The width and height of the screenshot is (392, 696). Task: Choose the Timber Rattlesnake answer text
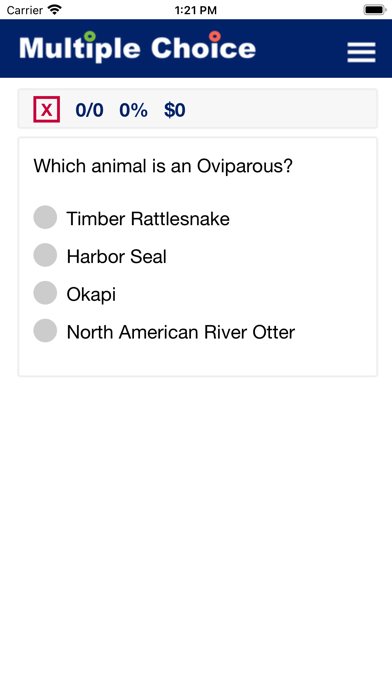click(148, 219)
